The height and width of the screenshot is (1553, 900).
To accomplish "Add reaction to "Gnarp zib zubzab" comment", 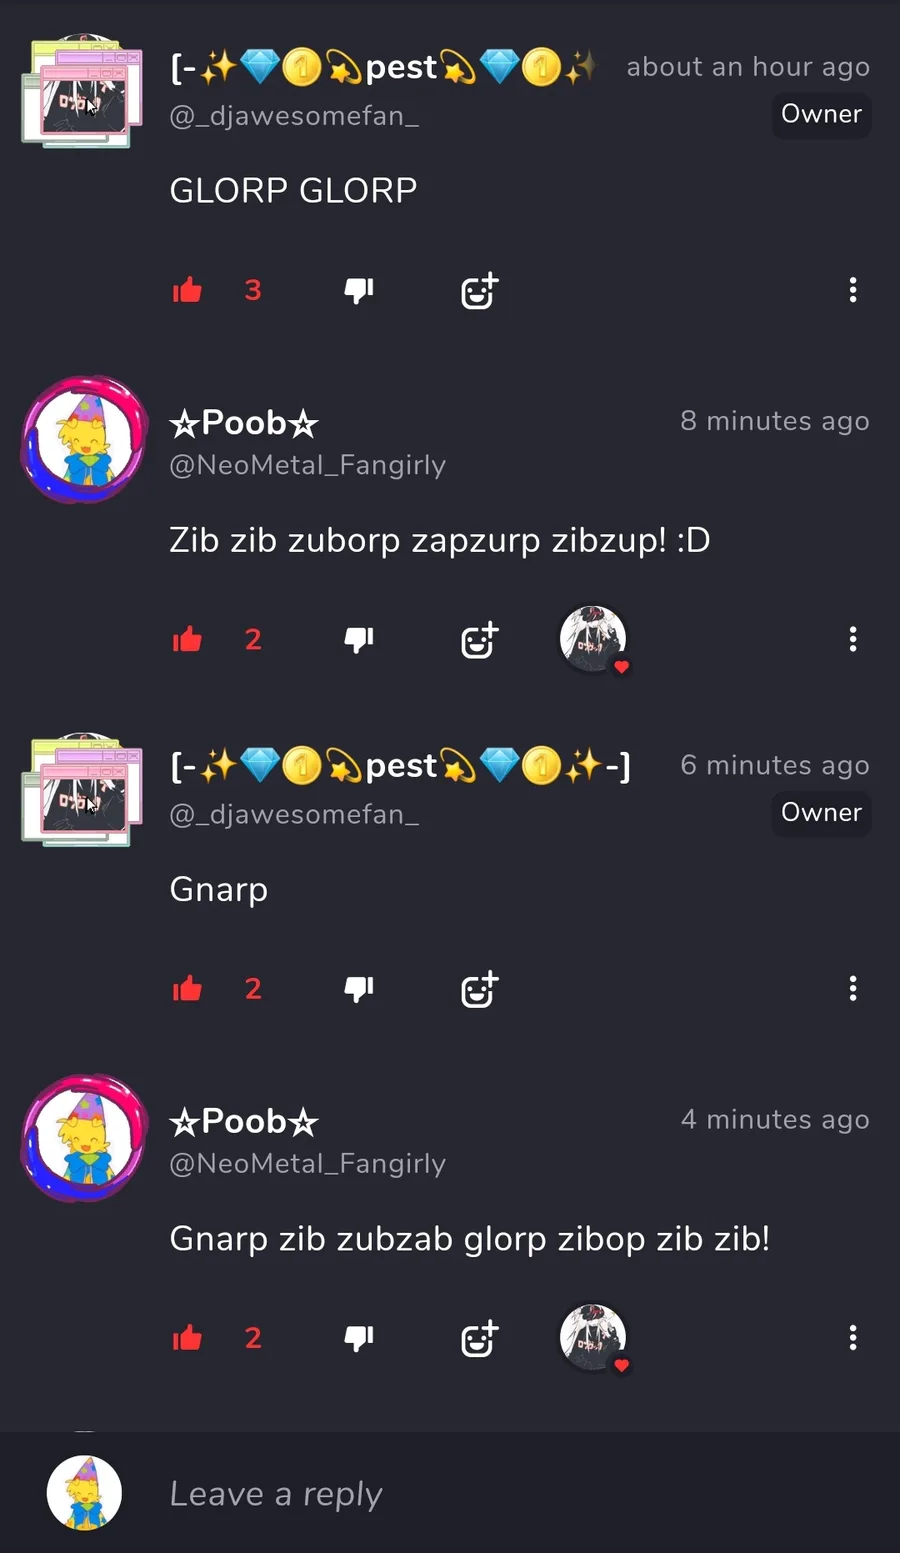I will click(479, 1338).
